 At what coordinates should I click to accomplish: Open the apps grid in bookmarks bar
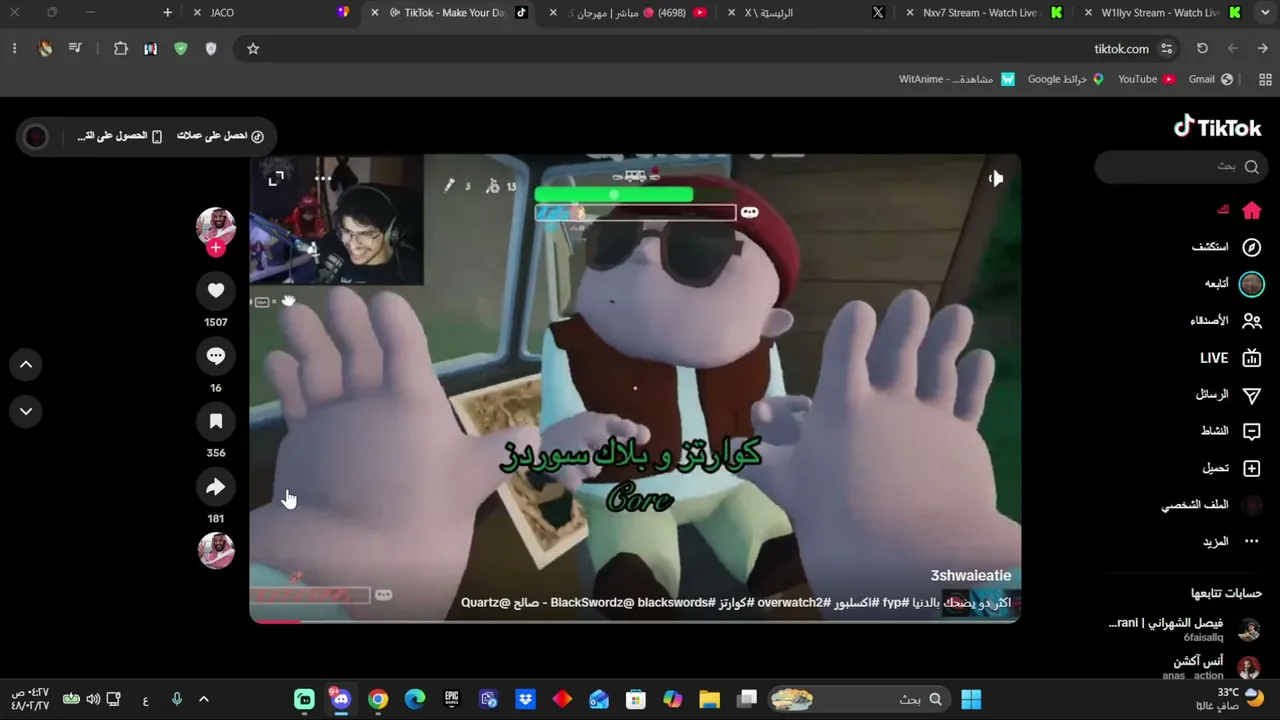[1265, 79]
